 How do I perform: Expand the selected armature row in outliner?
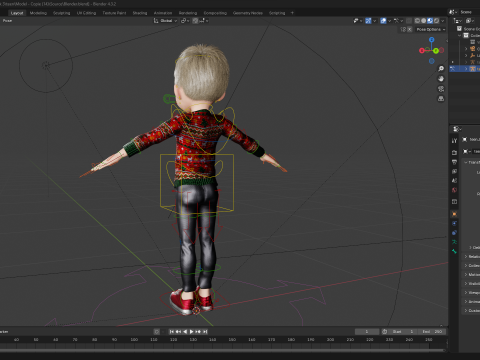tap(466, 69)
